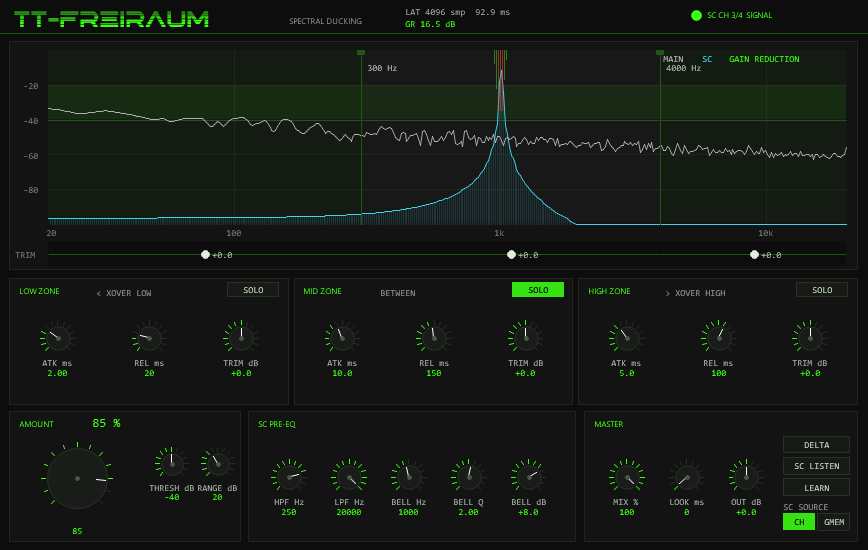868x550 pixels.
Task: Click the LPF value 20000
Action: (349, 512)
